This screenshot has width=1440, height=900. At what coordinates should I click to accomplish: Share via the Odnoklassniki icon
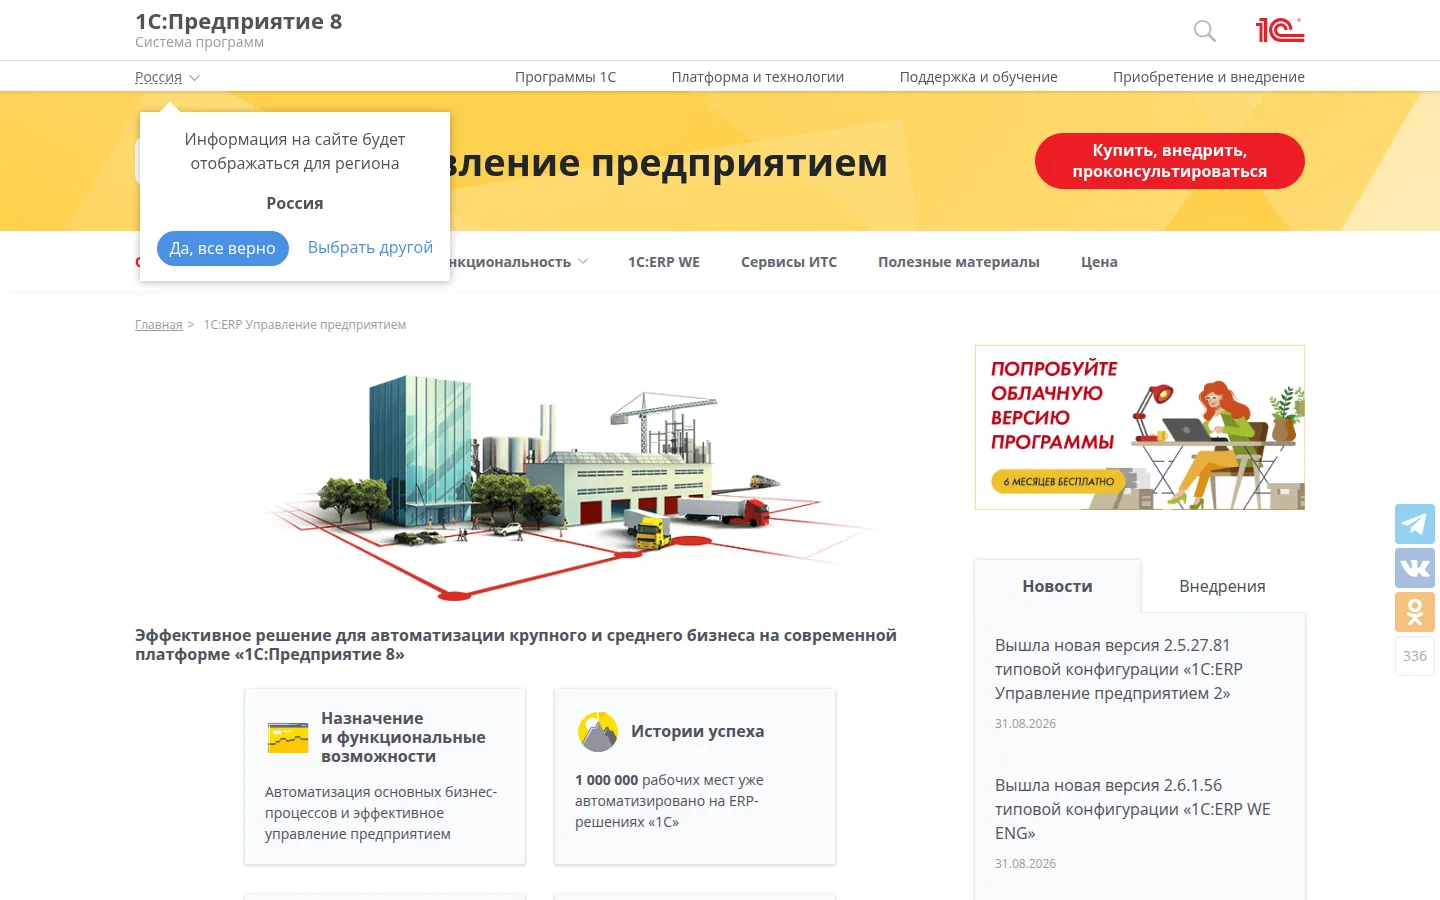click(x=1415, y=612)
